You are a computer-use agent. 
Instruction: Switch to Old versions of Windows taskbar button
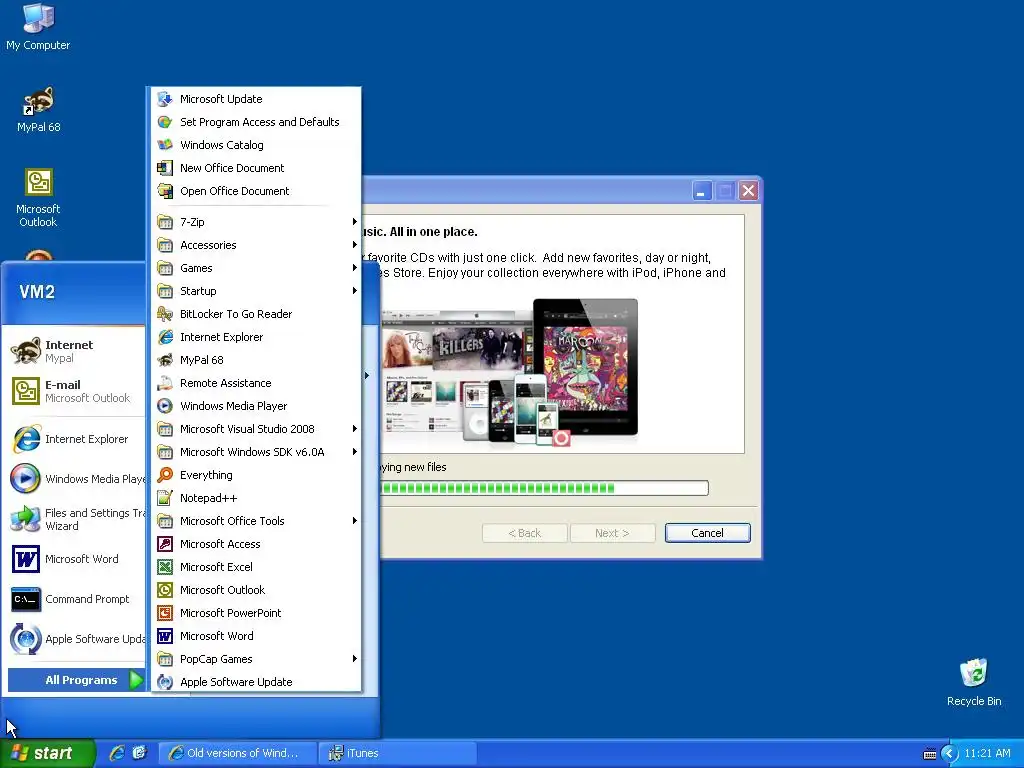pos(238,753)
